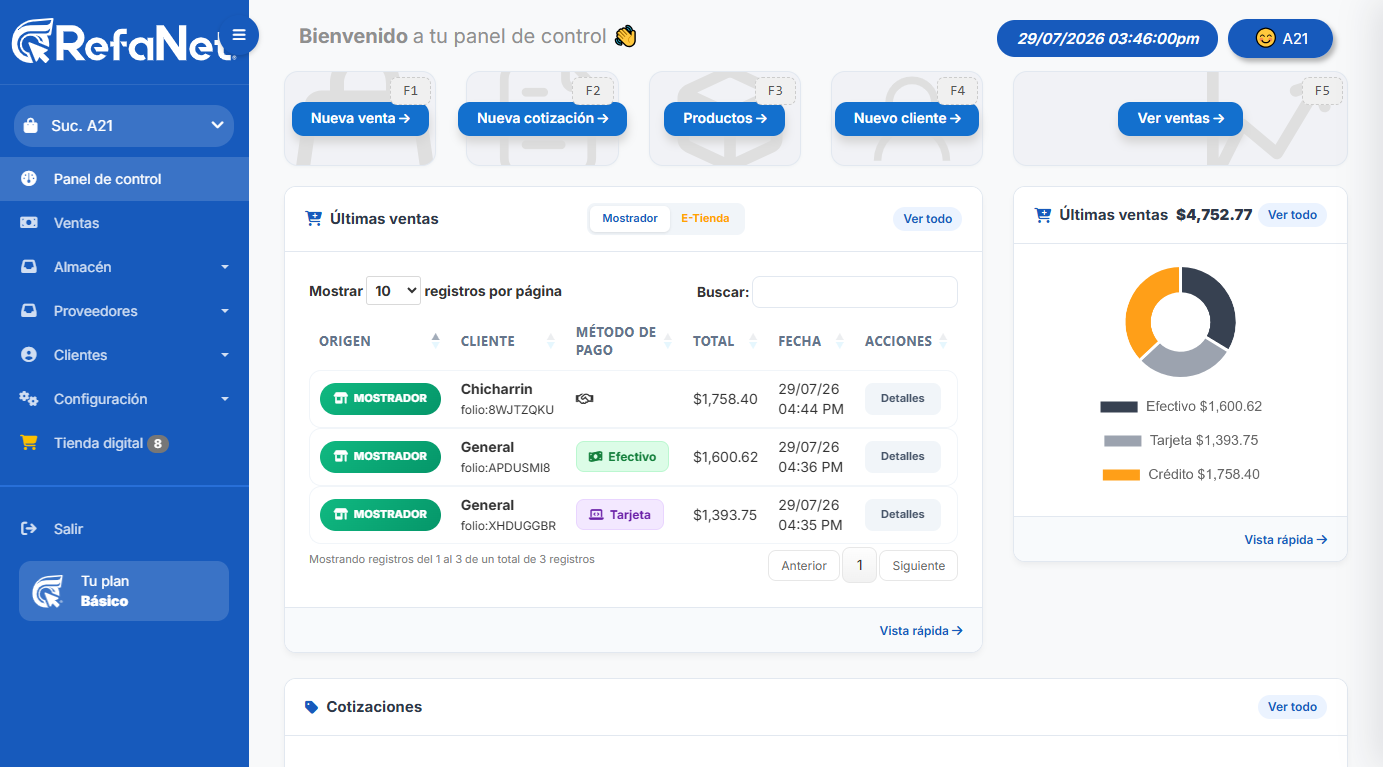The height and width of the screenshot is (767, 1383).
Task: Sort table by MÉTODO DE PAGO column
Action: pyautogui.click(x=625, y=341)
